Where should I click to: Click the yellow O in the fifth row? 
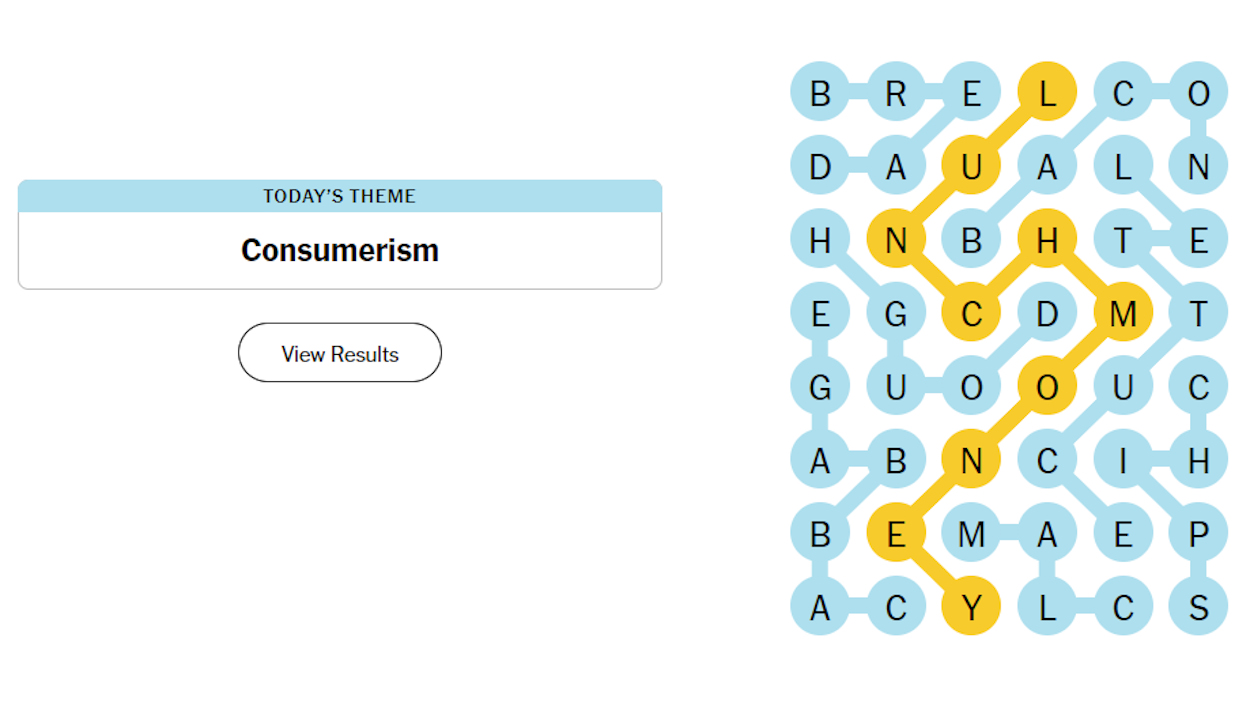pos(1047,386)
